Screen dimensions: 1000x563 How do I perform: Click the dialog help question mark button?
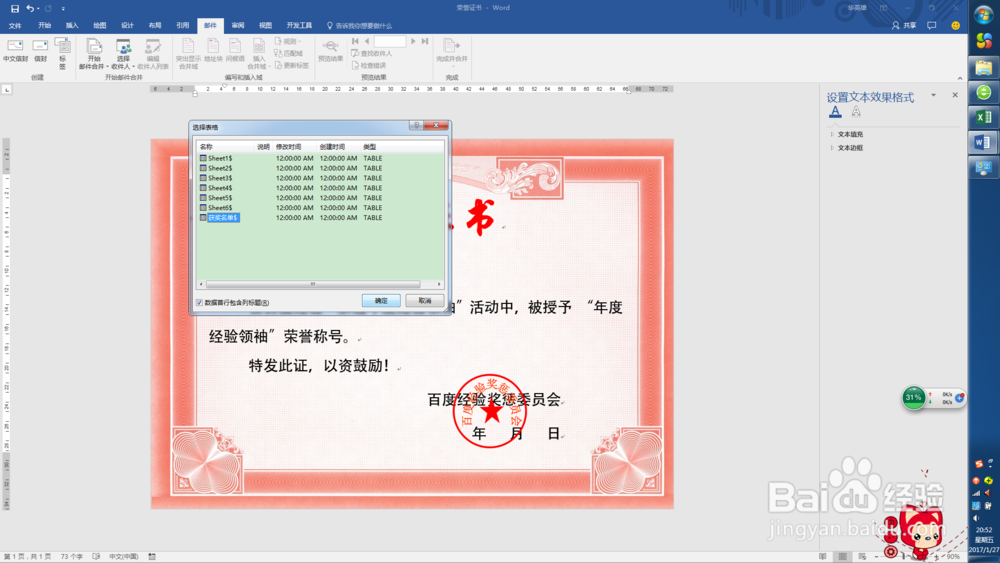416,126
